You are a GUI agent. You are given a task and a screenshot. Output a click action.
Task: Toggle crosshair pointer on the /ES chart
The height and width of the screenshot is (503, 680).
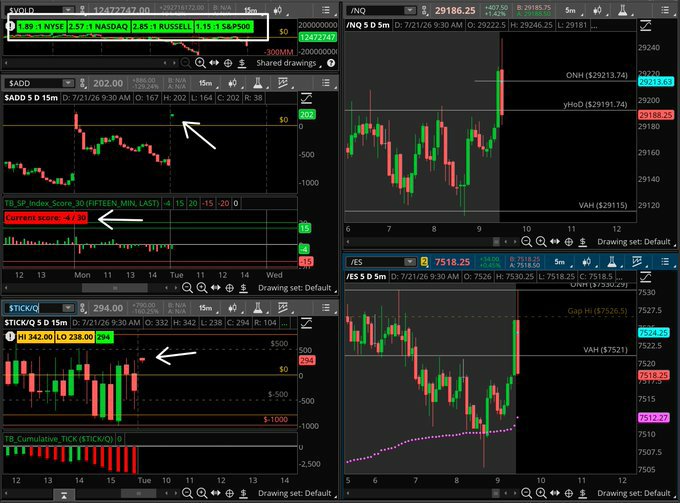(569, 493)
